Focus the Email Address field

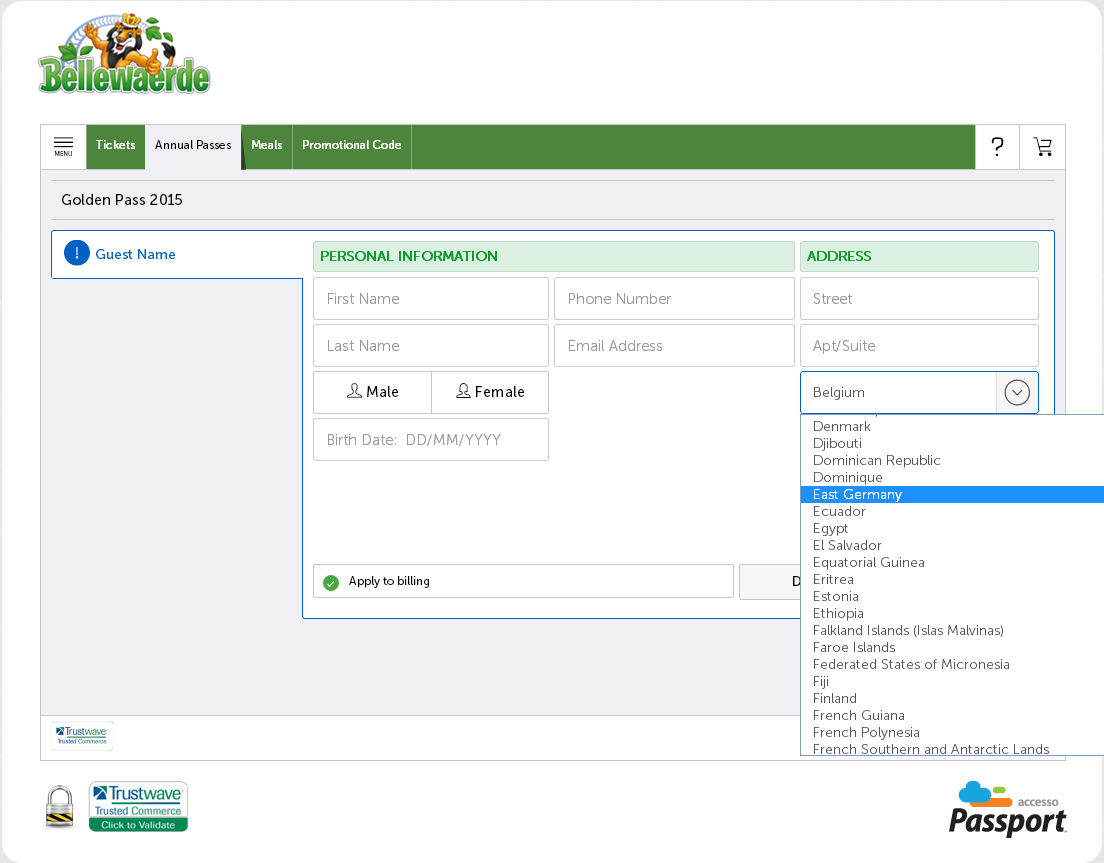pos(674,346)
